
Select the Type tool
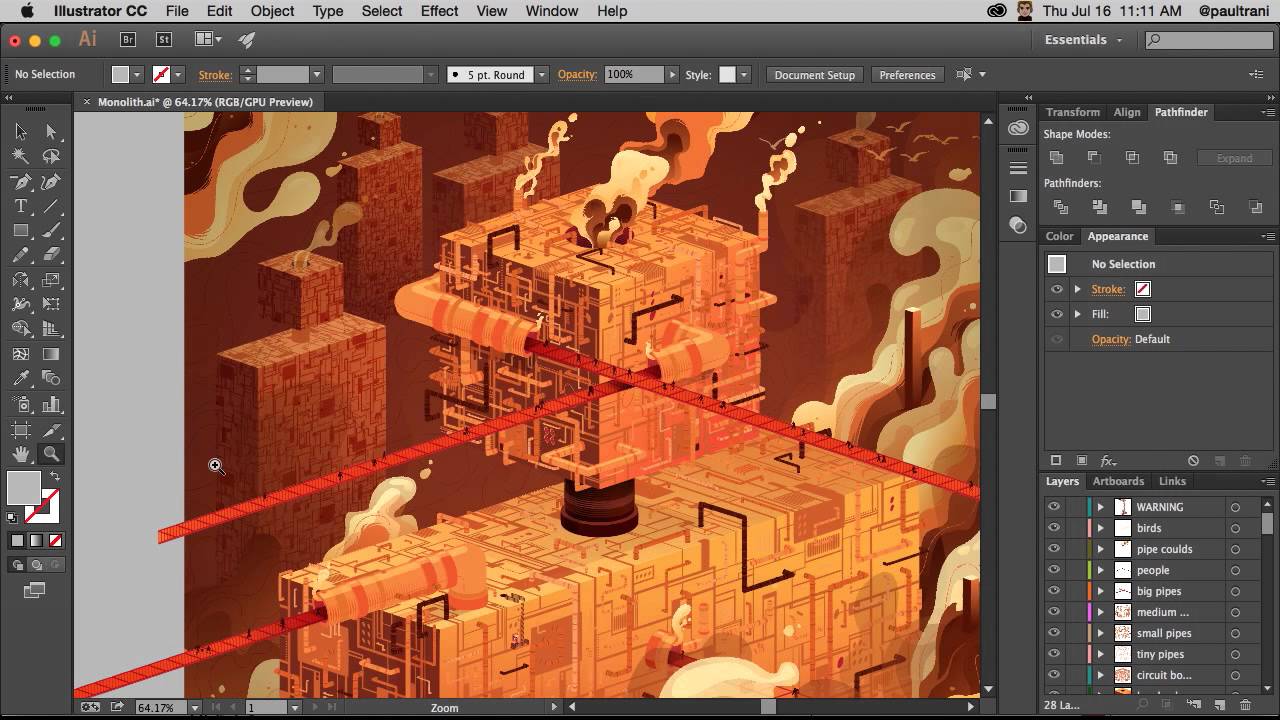pyautogui.click(x=20, y=206)
